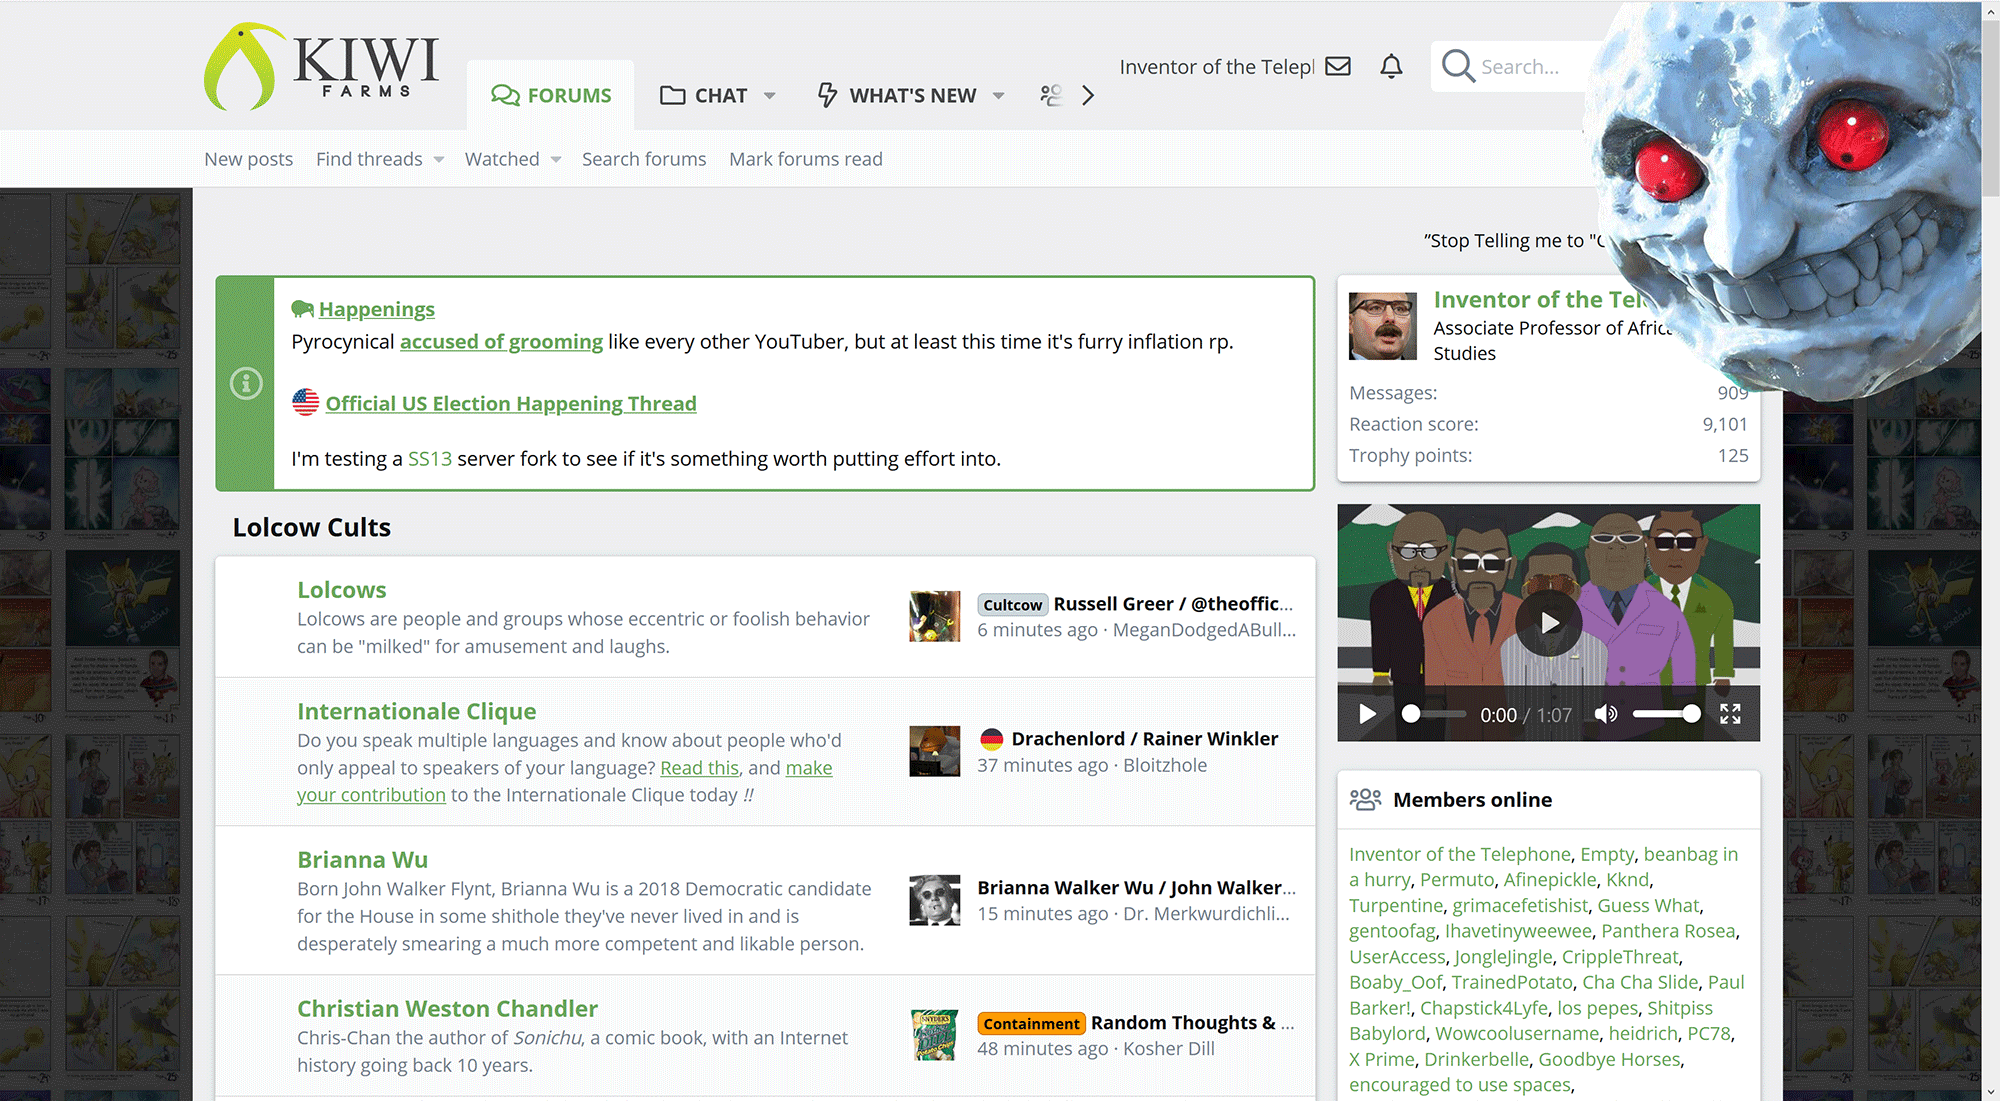
Task: Click the Read this link
Action: [x=700, y=767]
